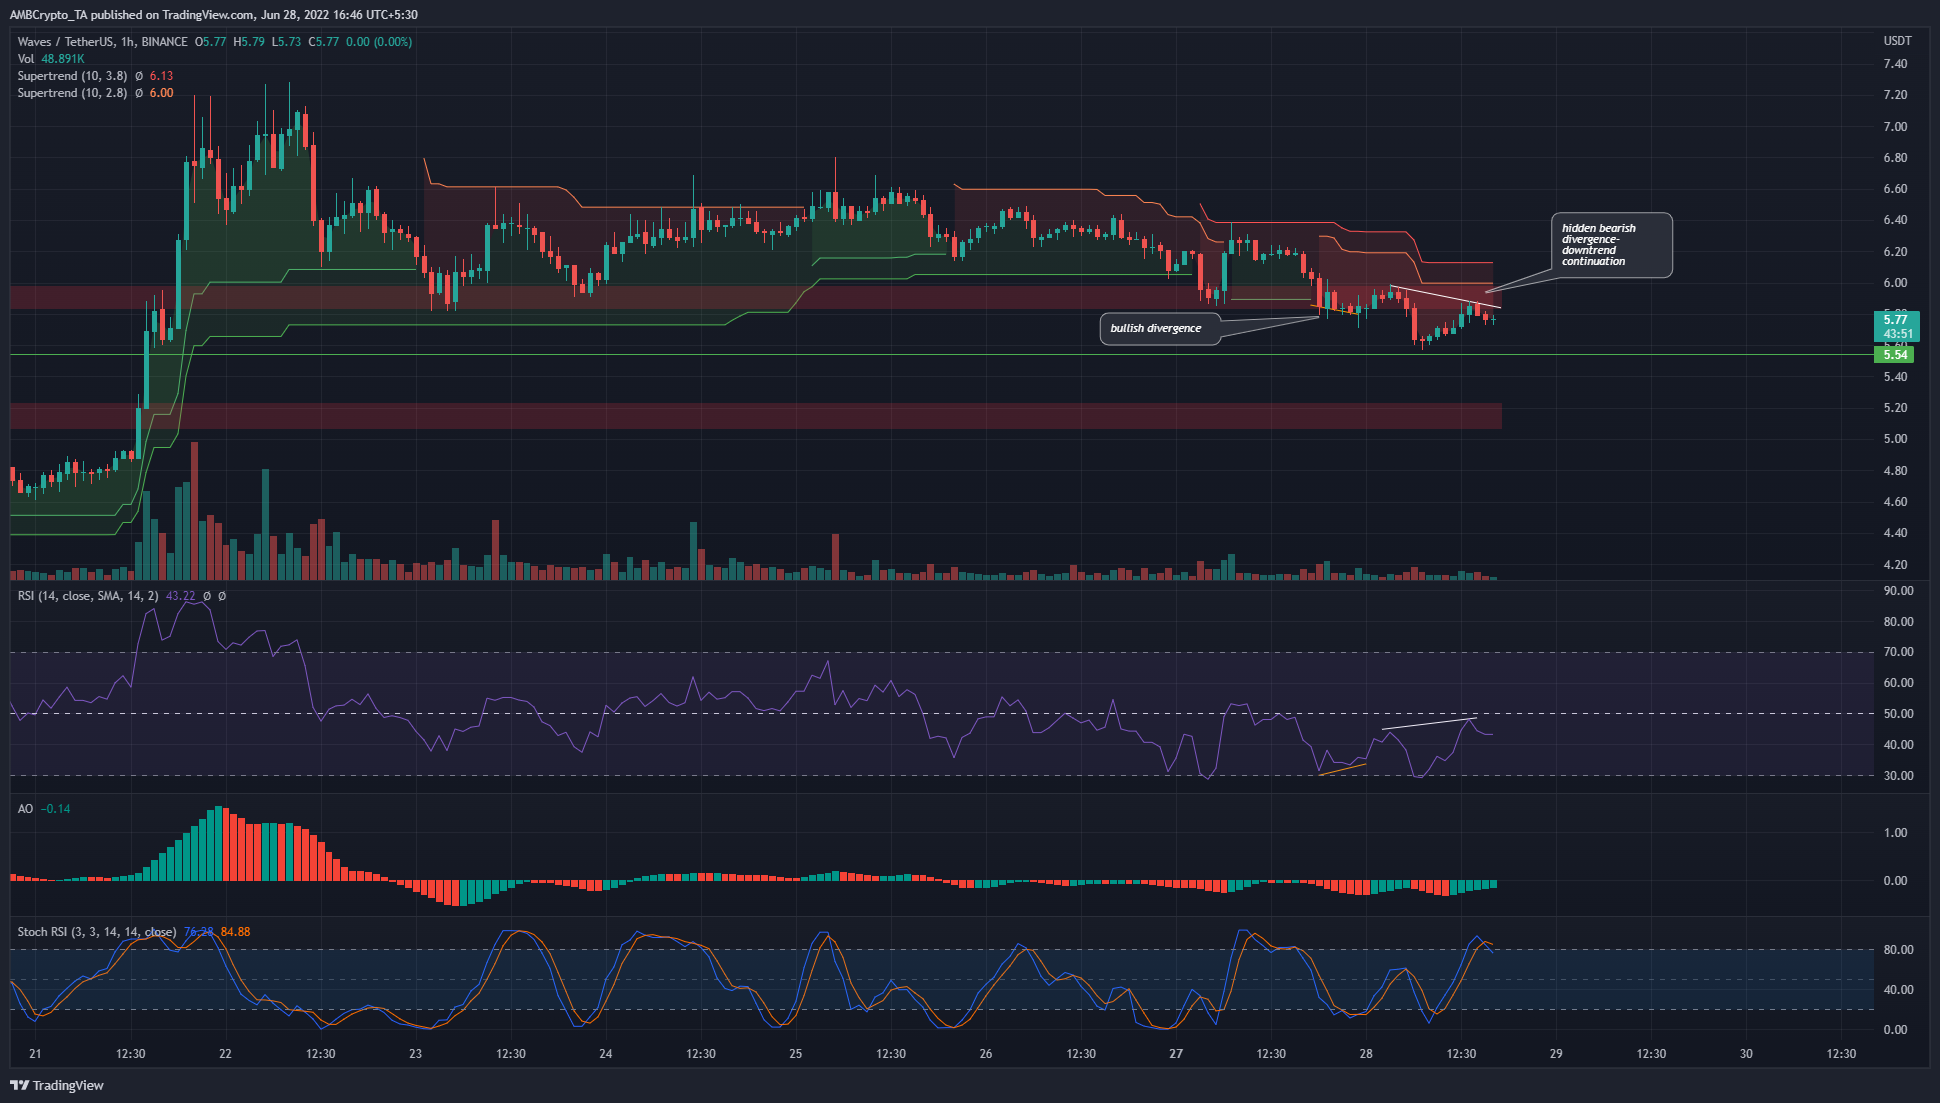
Task: Click the TradingView logo at bottom left
Action: pos(57,1085)
